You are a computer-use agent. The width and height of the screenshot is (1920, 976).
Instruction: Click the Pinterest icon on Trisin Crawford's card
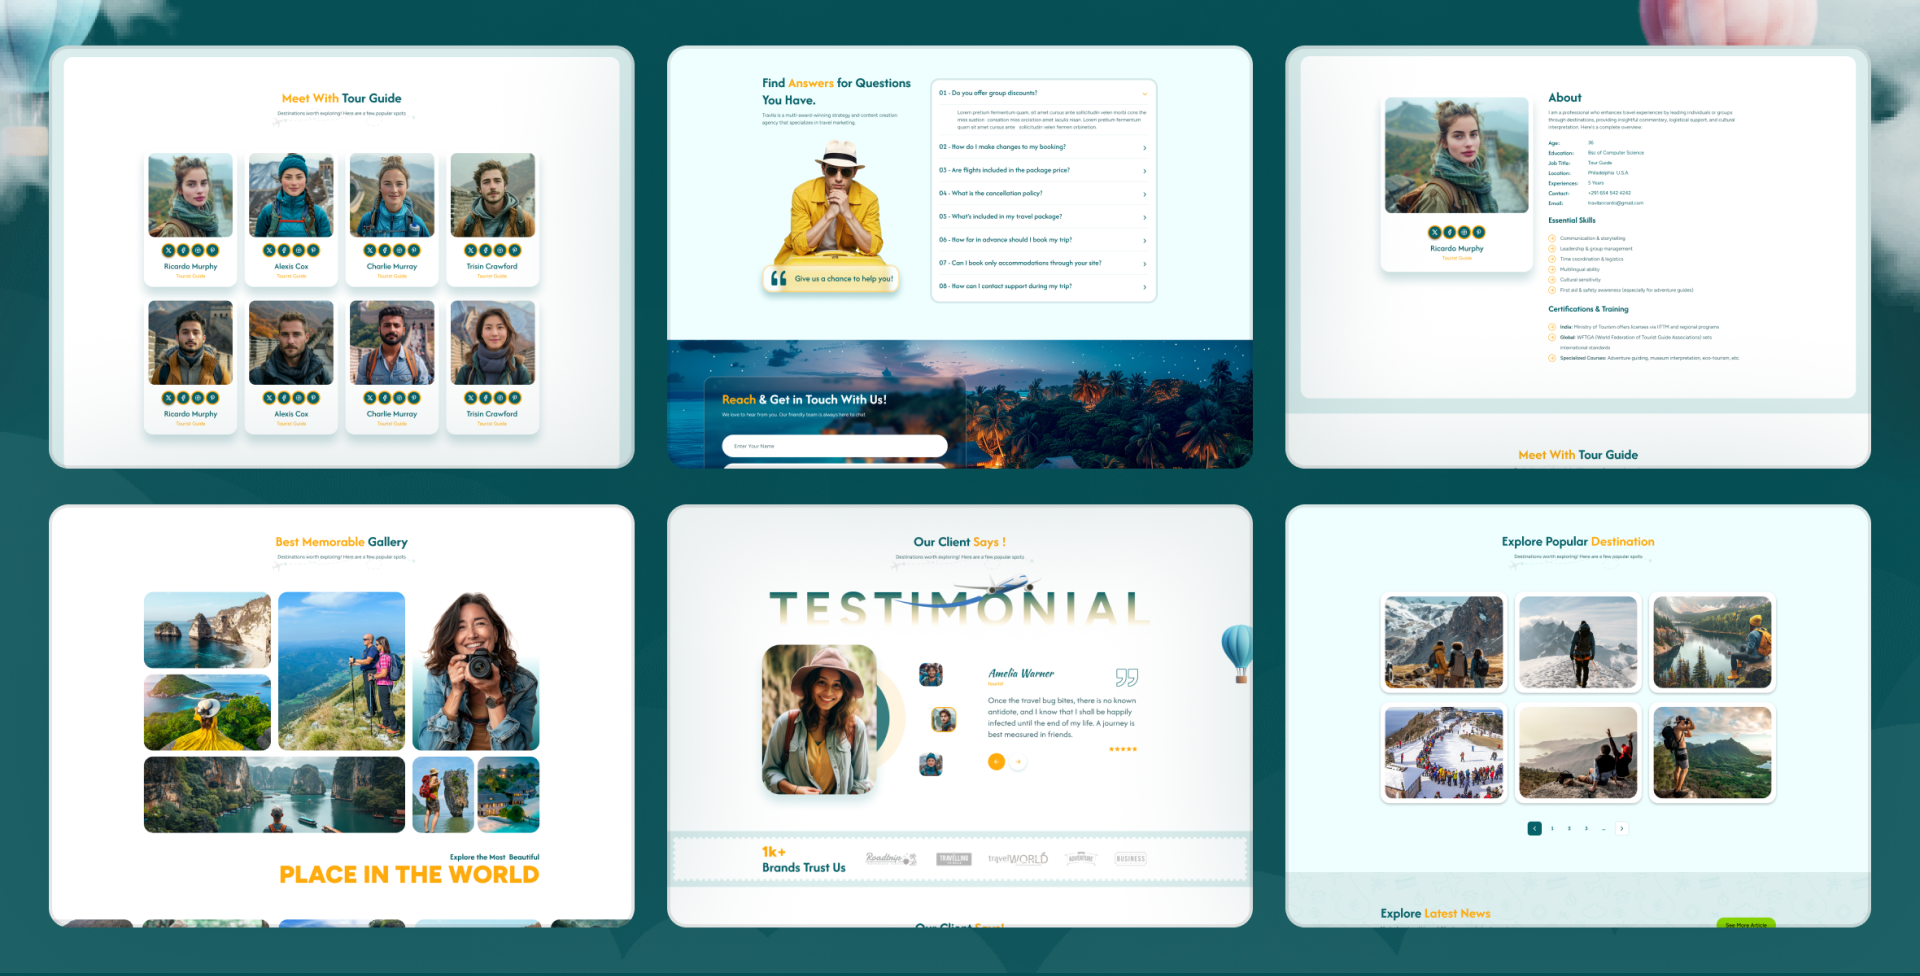(x=514, y=249)
